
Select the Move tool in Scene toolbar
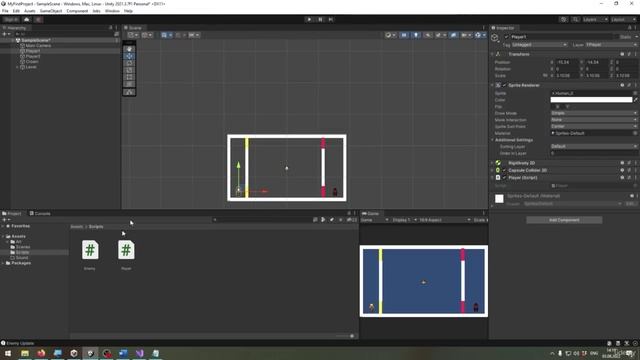[129, 56]
